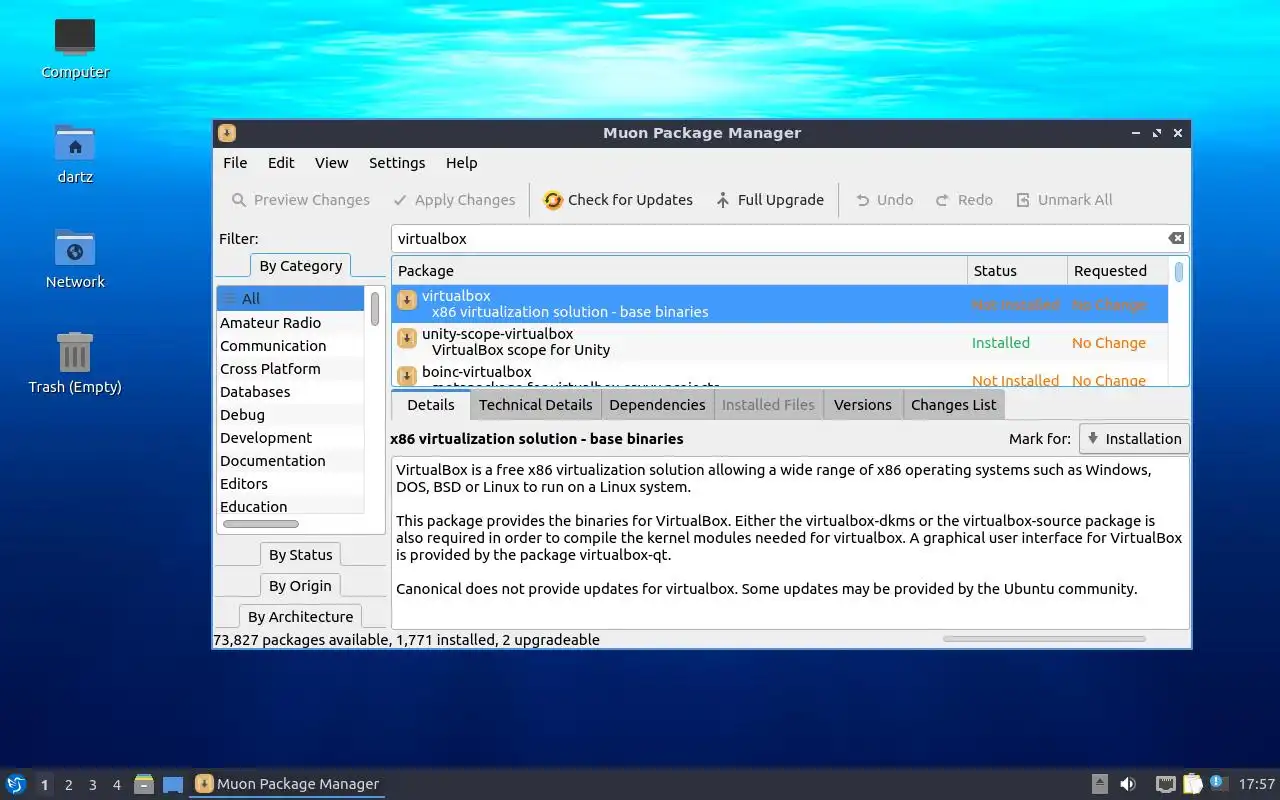Select the Amateur Radio category
Image resolution: width=1280 pixels, height=800 pixels.
pos(291,323)
